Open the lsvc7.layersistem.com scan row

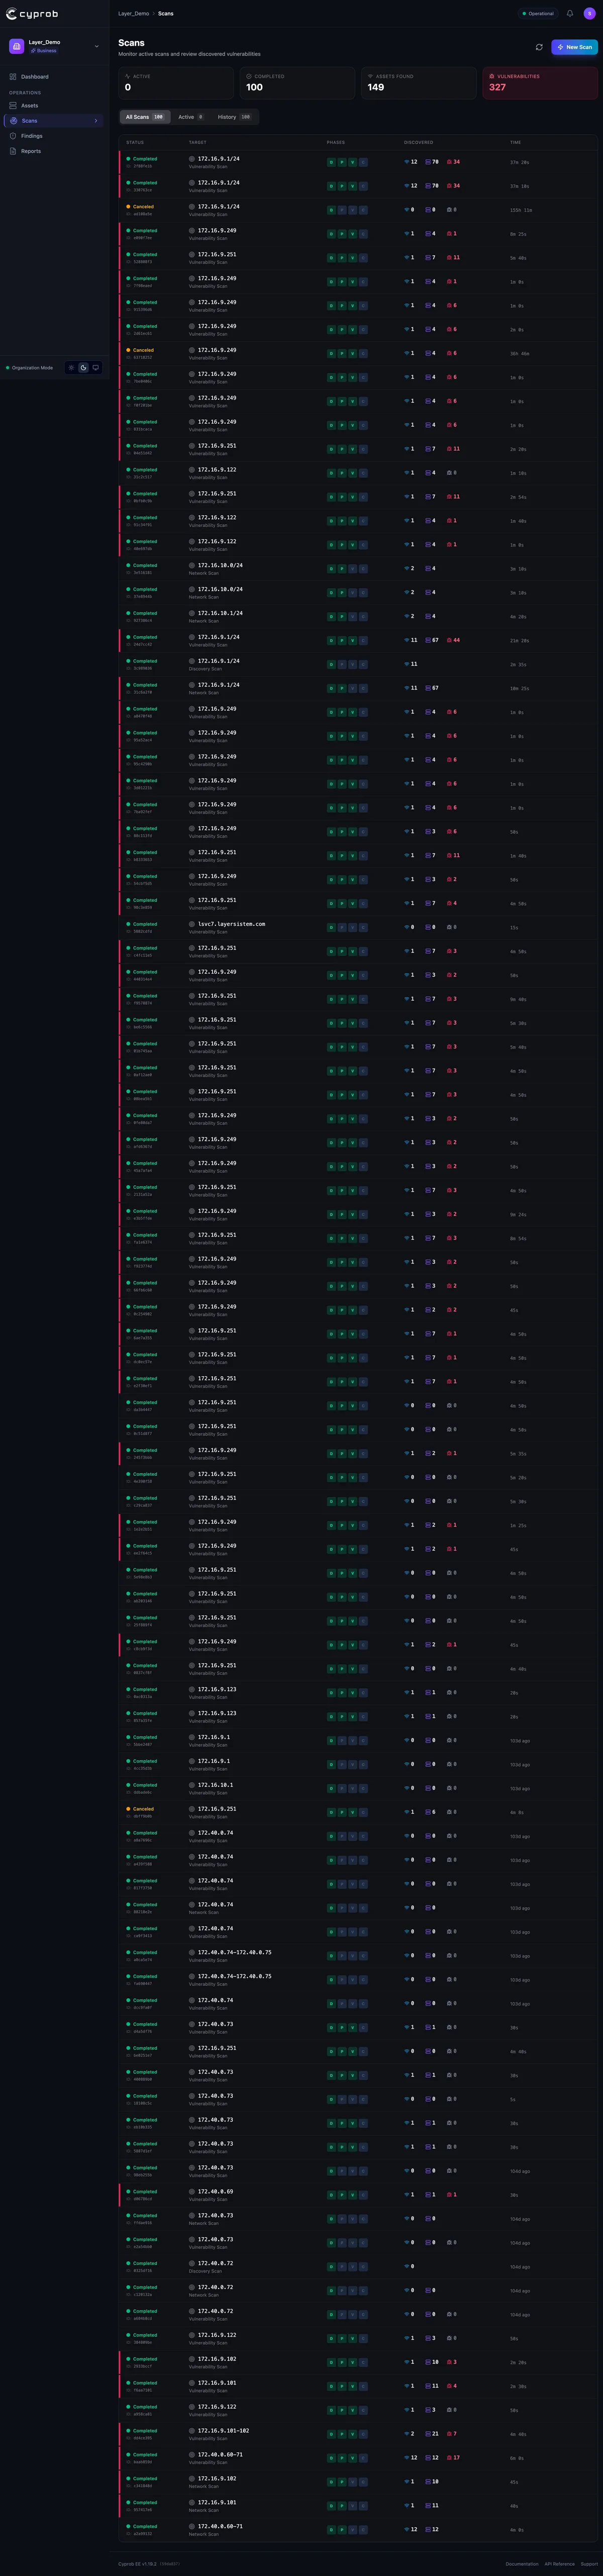(358, 927)
